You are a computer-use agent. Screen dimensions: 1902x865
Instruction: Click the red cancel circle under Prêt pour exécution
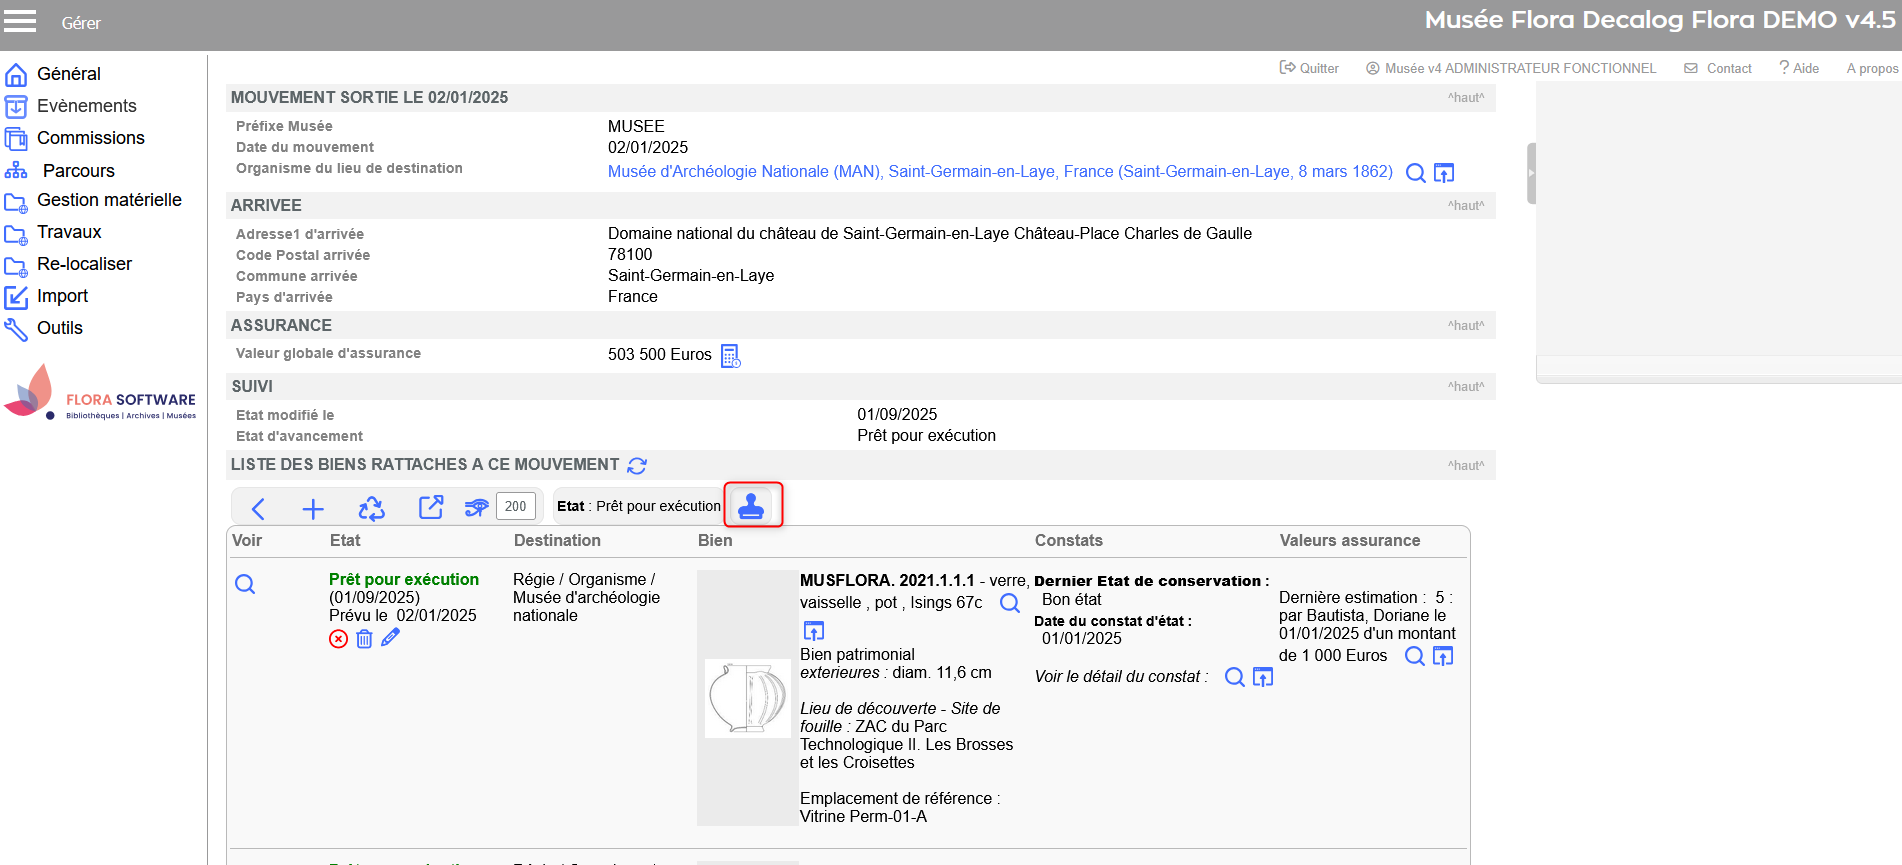pyautogui.click(x=339, y=639)
